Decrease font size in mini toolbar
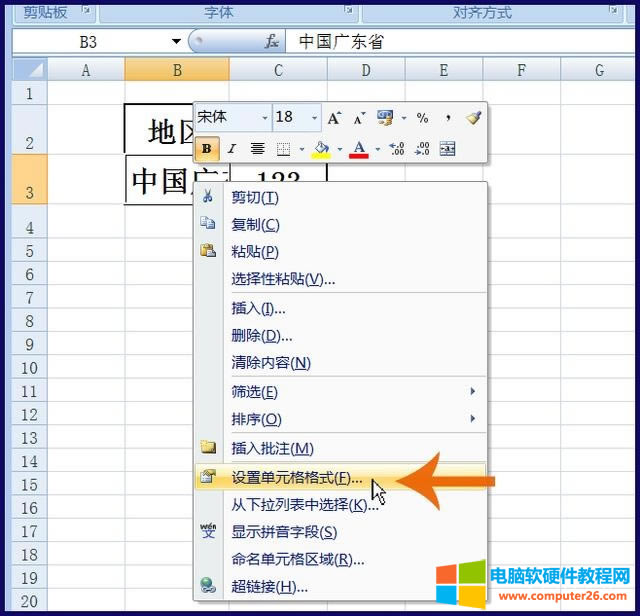 pos(359,118)
